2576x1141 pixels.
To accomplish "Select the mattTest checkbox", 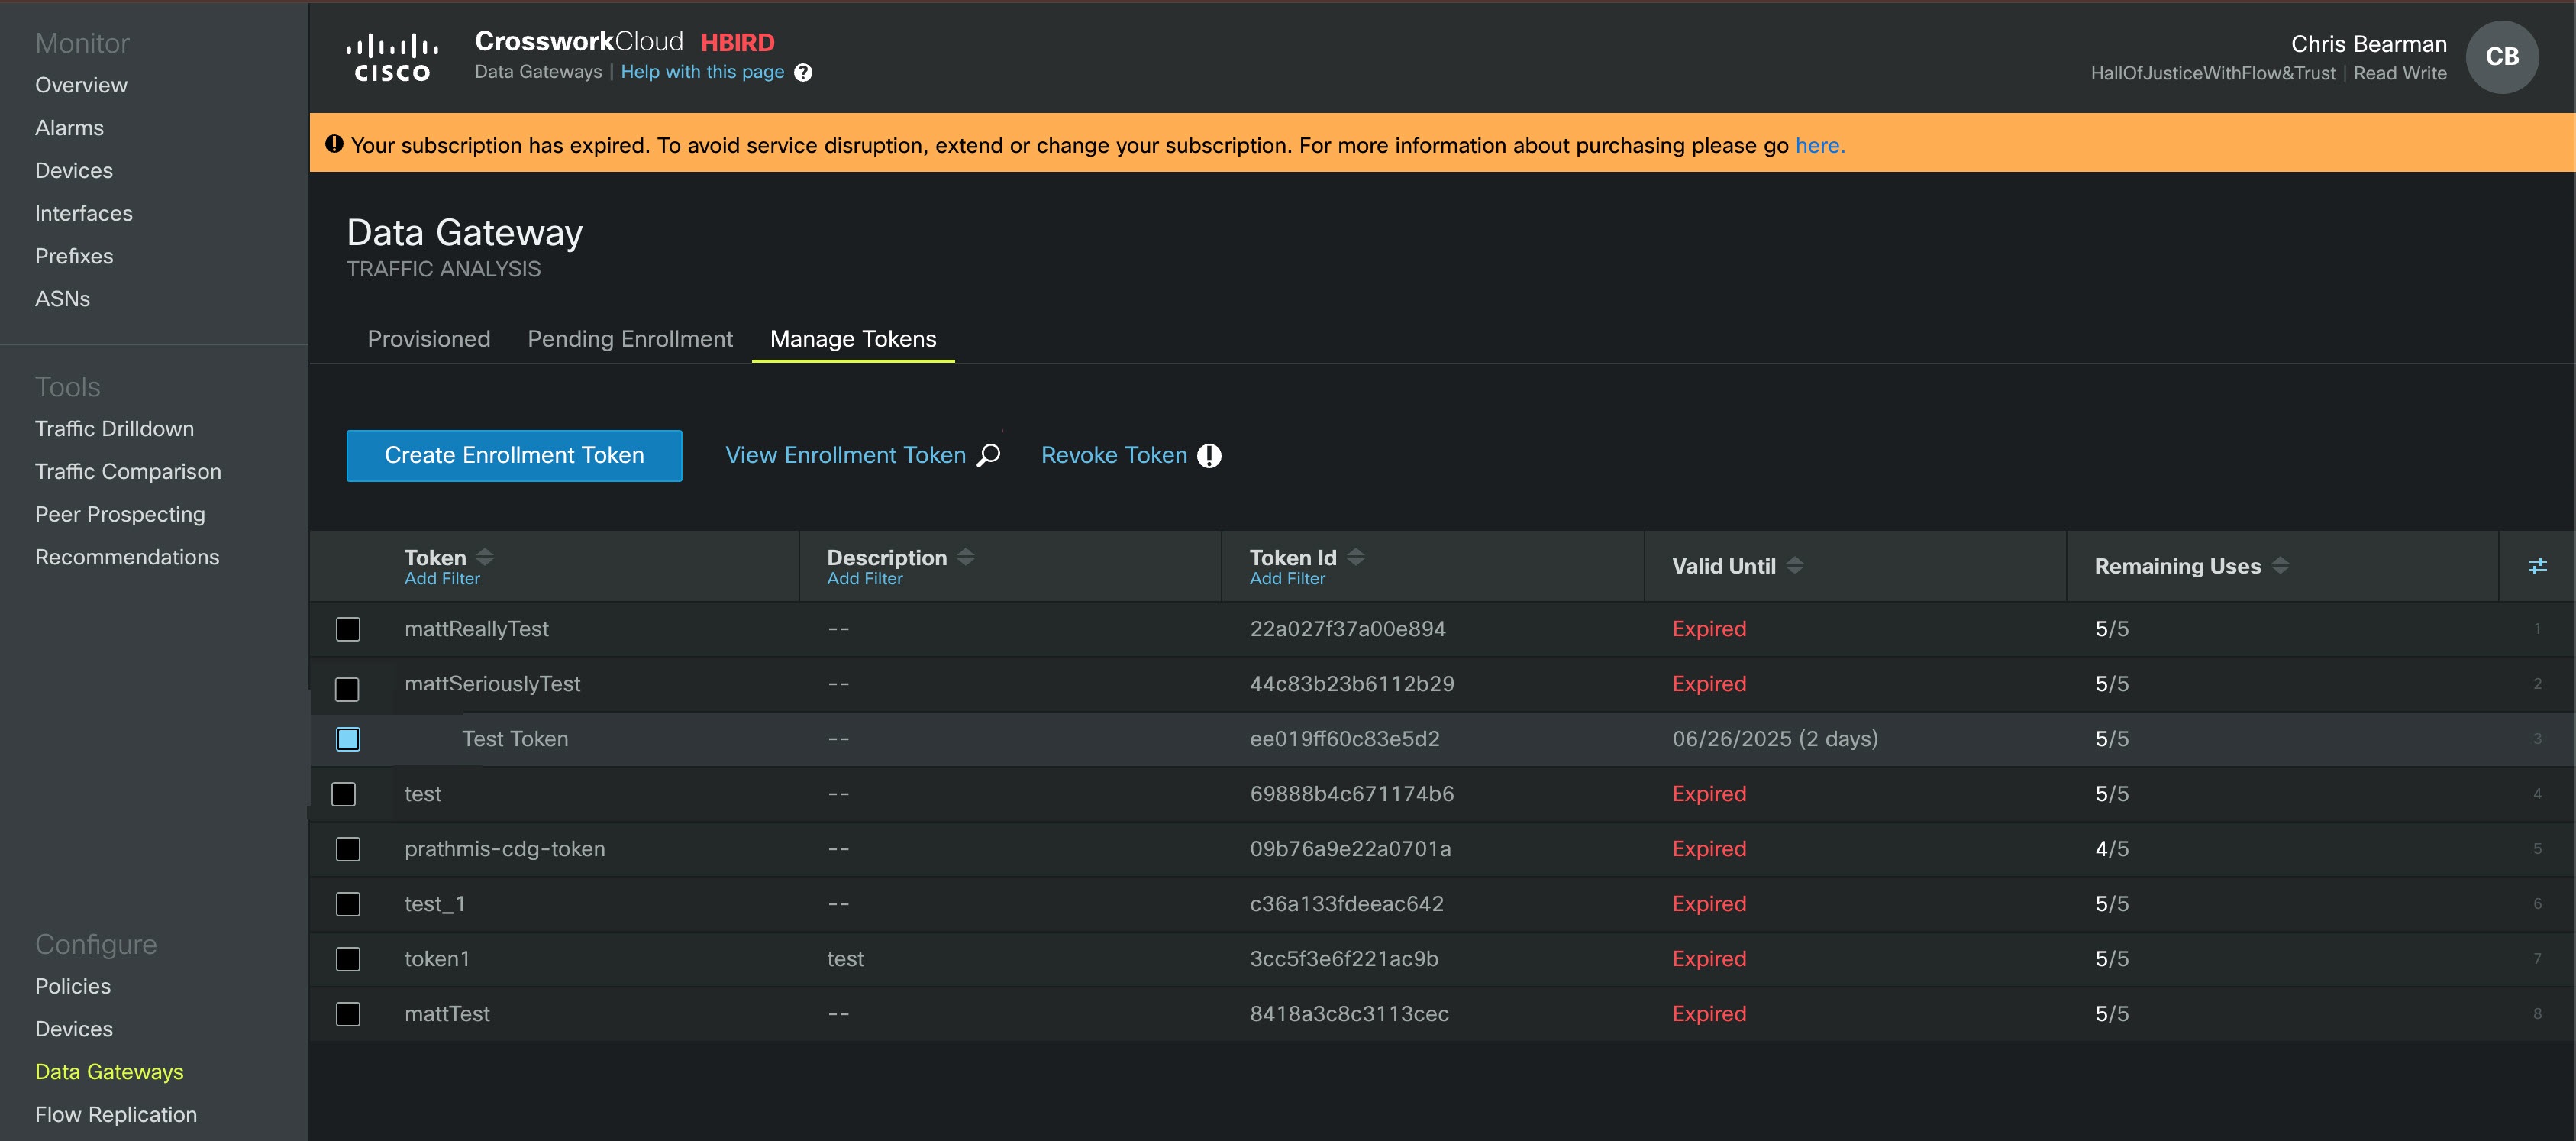I will click(348, 1014).
